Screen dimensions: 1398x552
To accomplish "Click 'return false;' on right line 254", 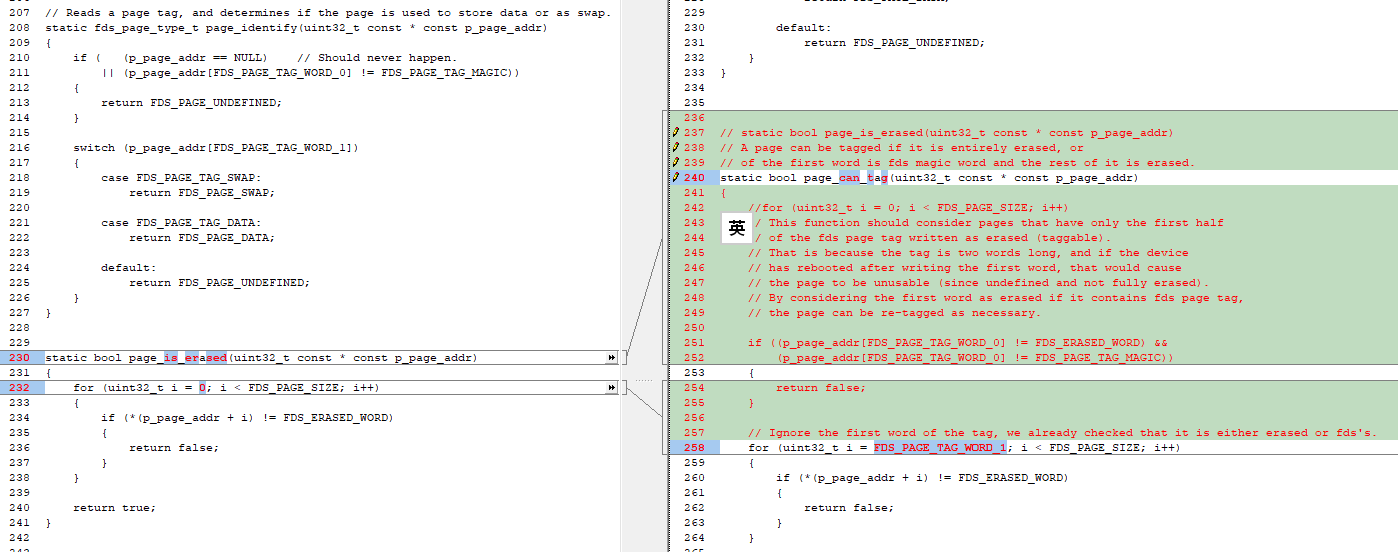I will tap(820, 388).
